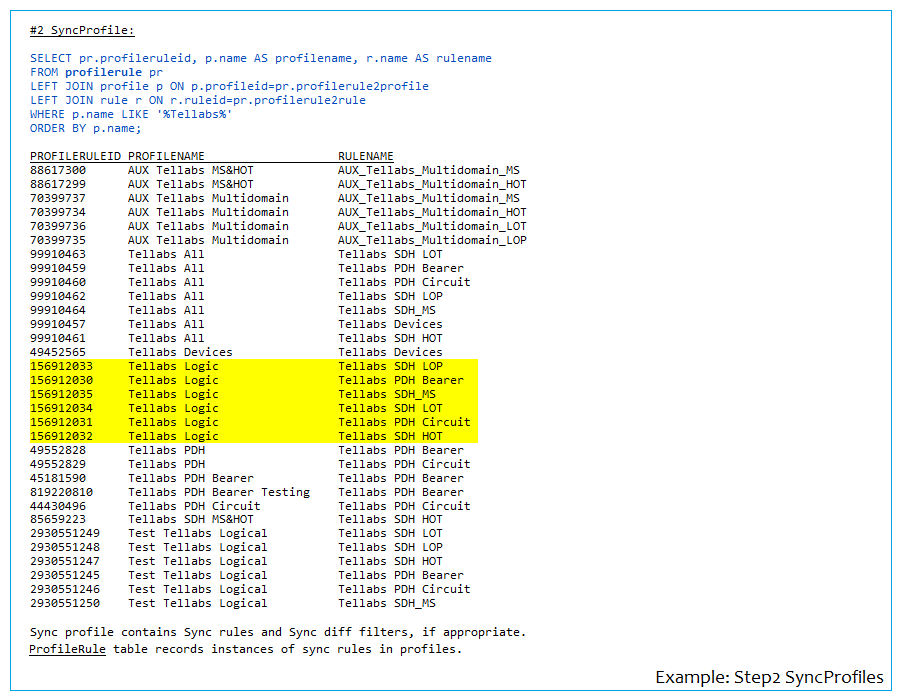Select the PROFILERULEID column header
Screen dimensions: 900x700
click(x=75, y=156)
